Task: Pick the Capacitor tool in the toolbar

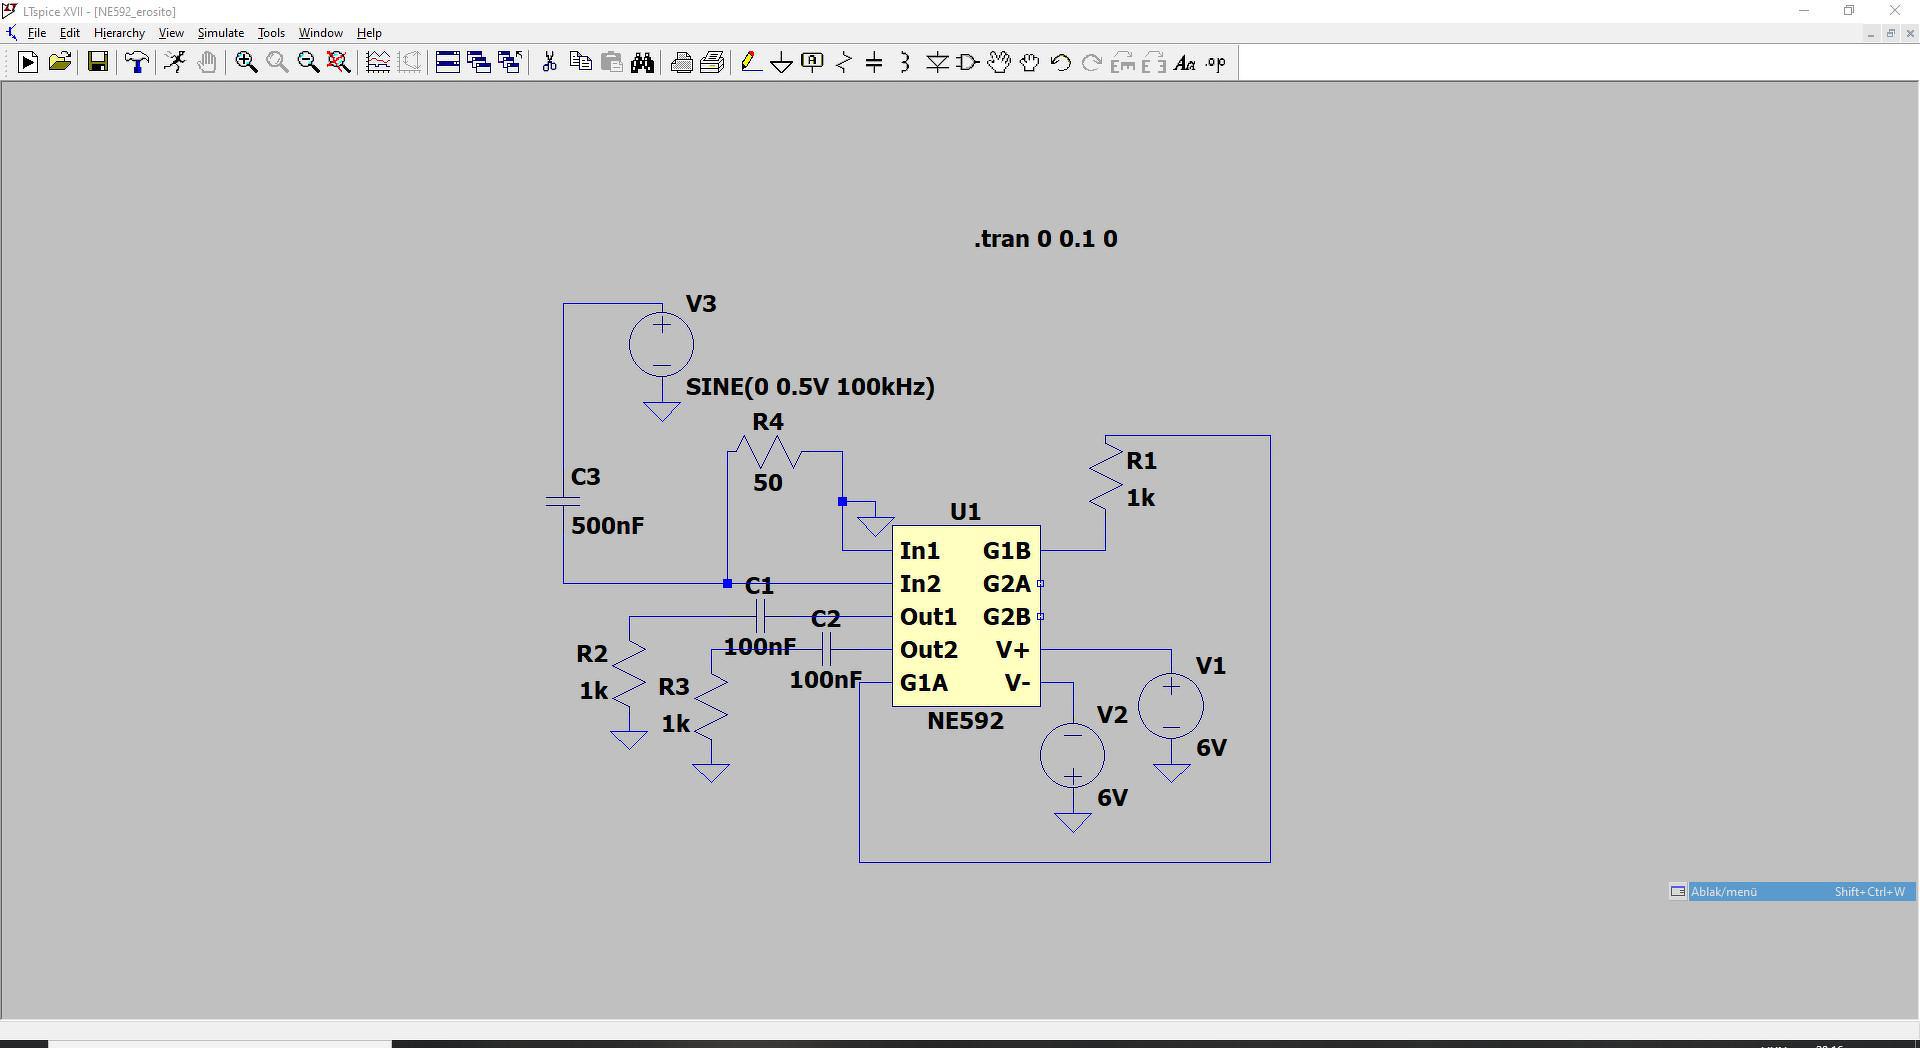Action: [x=874, y=63]
